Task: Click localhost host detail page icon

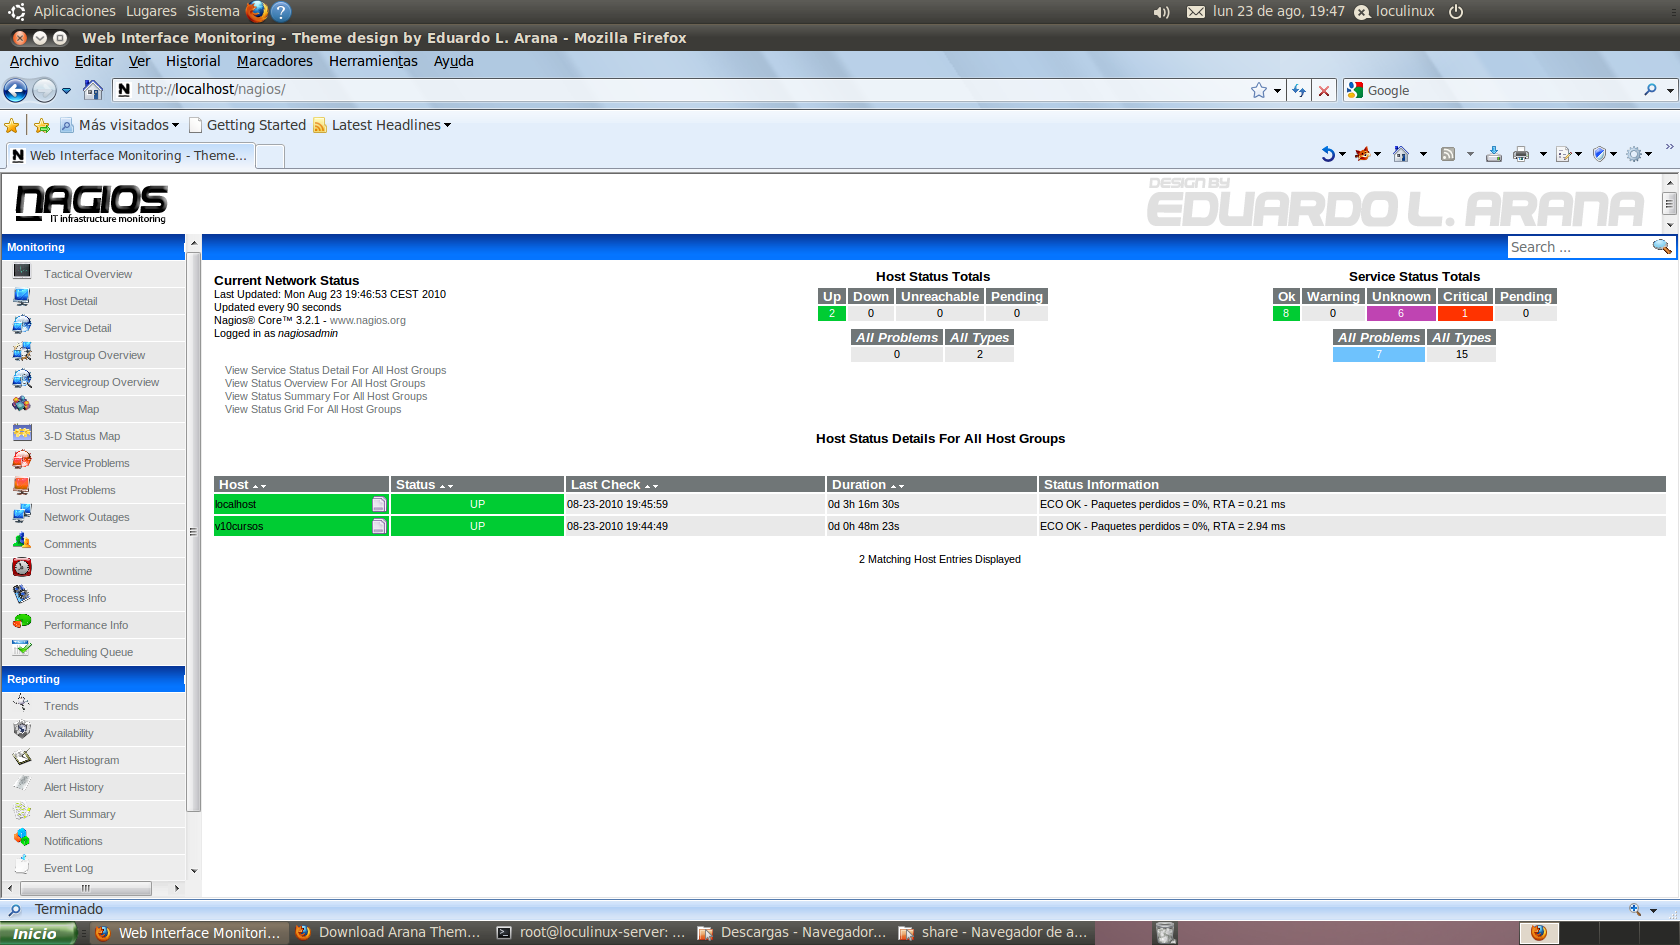Action: coord(379,504)
